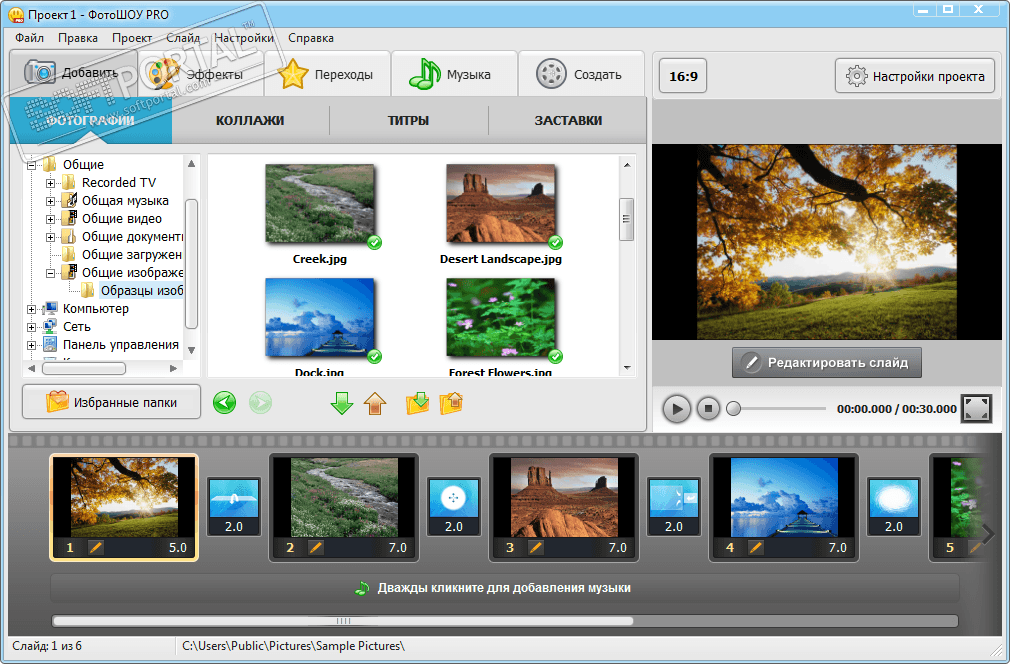1010x664 pixels.
Task: Remove photo with orange up arrow
Action: click(375, 403)
